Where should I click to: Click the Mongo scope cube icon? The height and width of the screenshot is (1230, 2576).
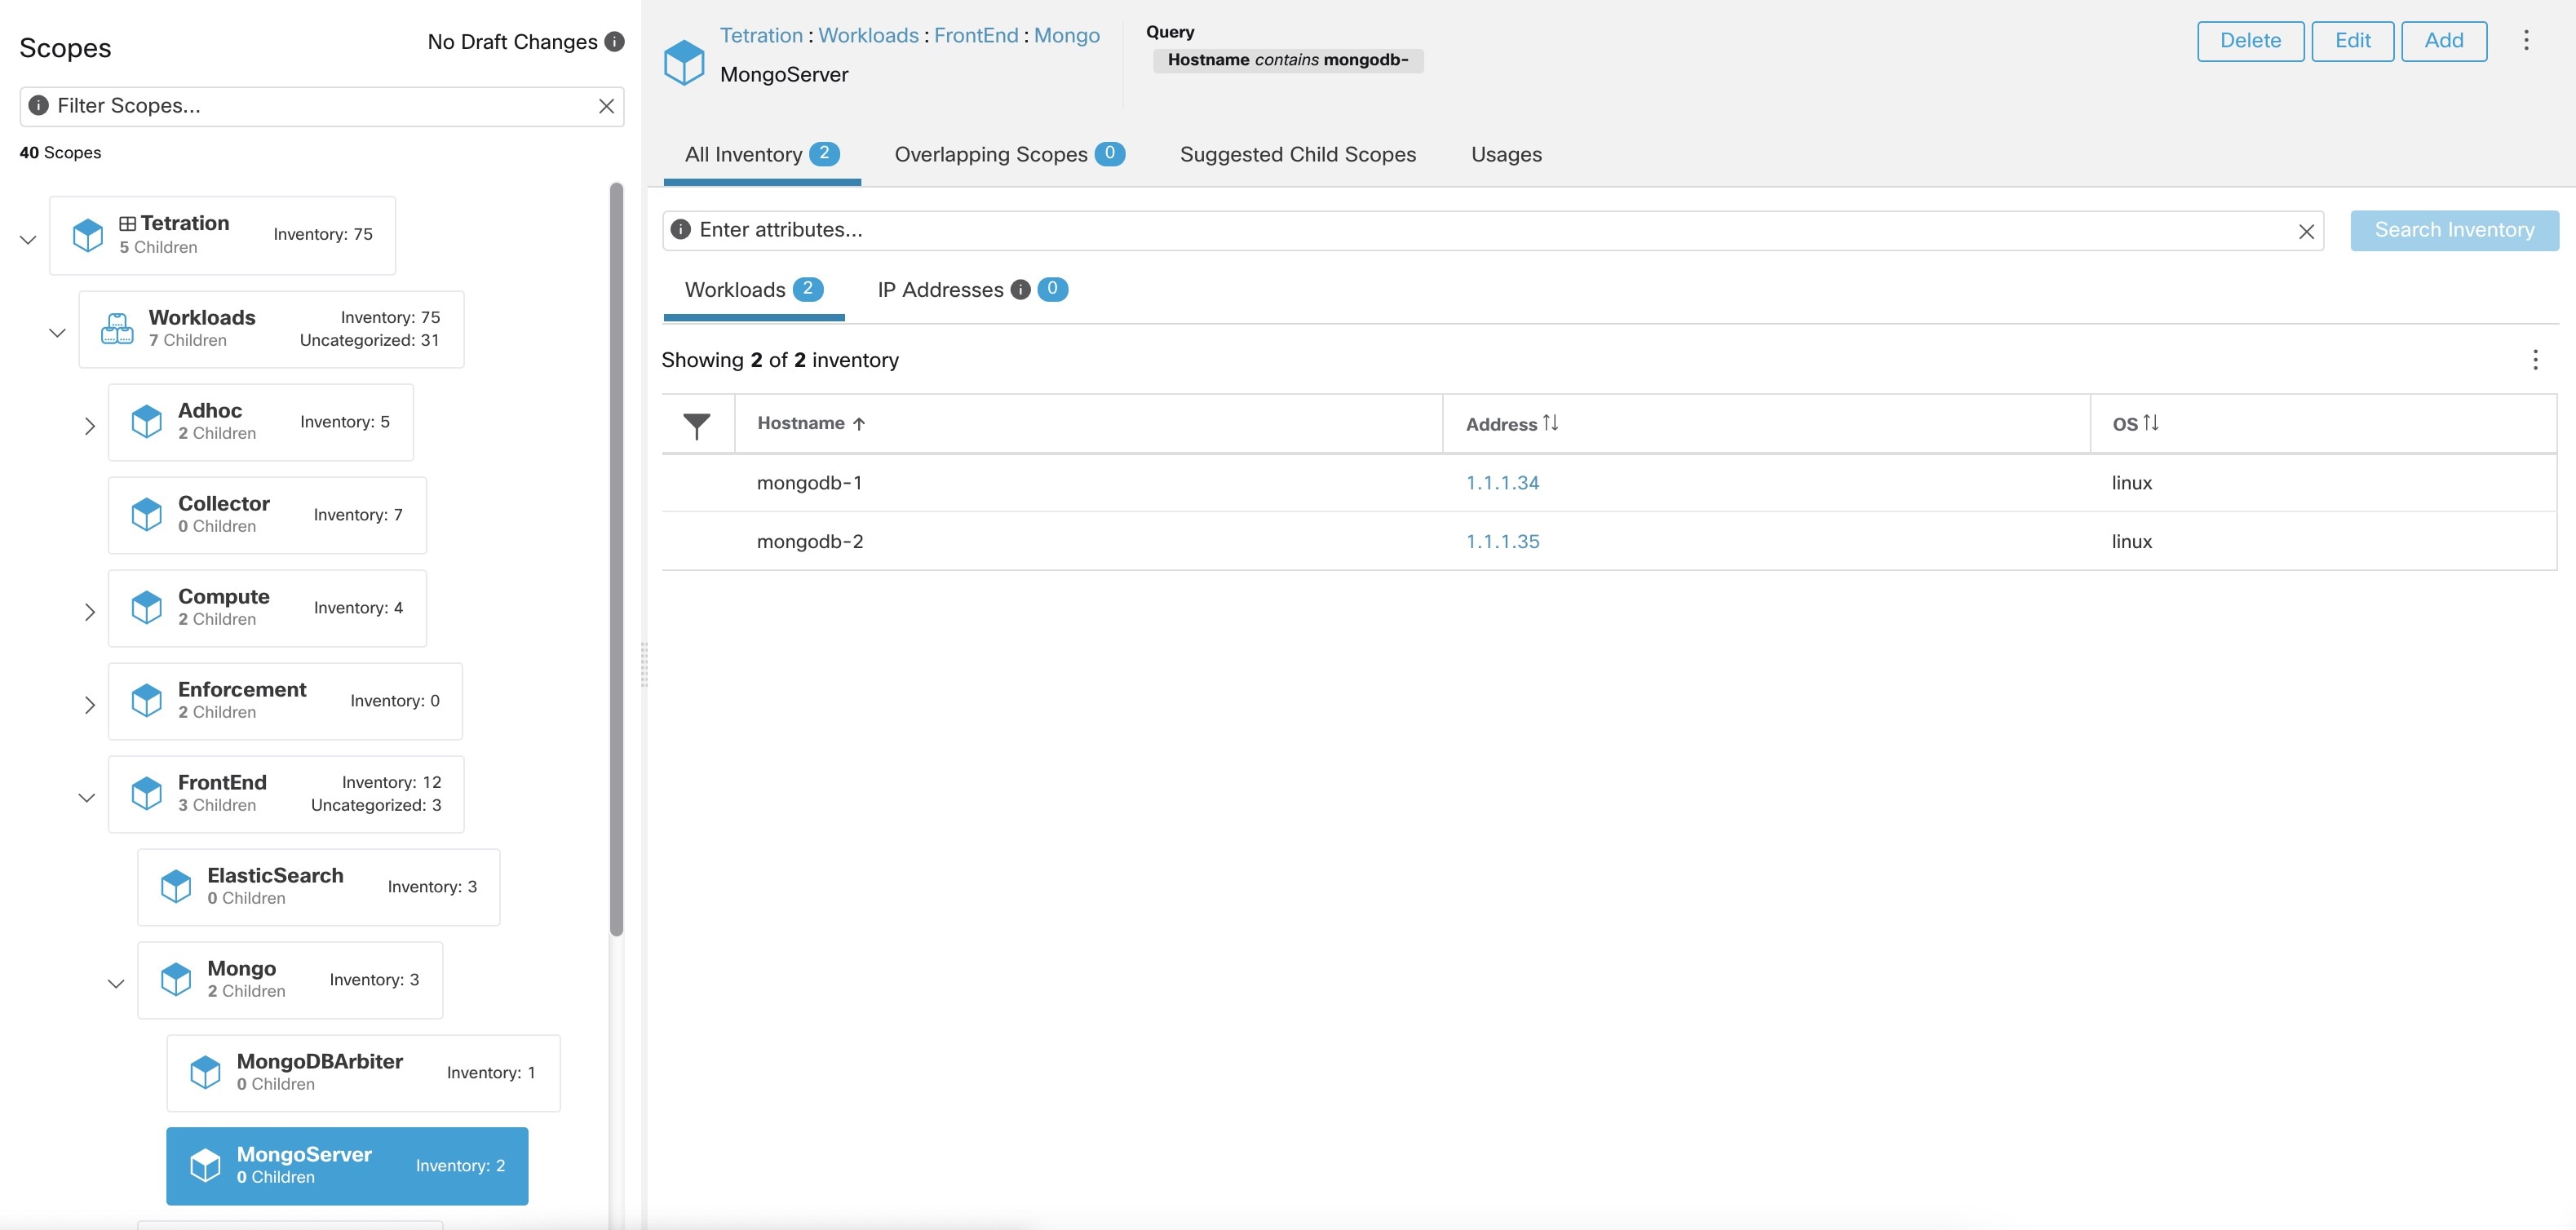coord(176,977)
